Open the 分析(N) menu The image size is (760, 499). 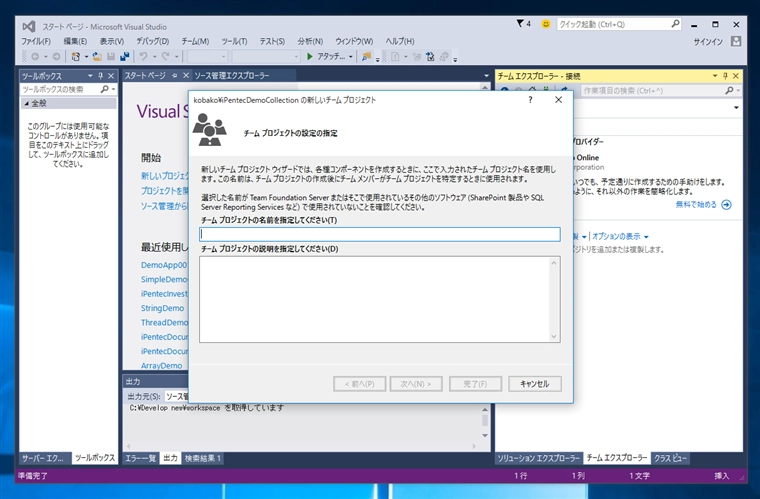[310, 41]
